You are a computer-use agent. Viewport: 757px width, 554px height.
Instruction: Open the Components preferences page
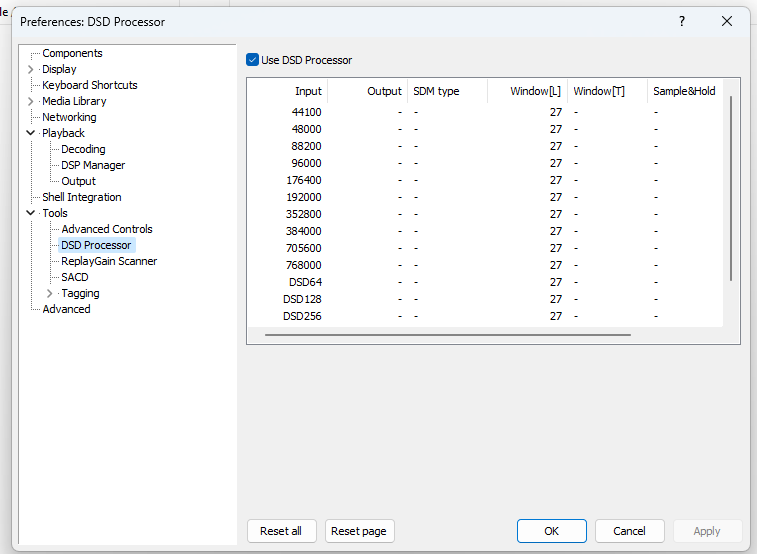pos(72,54)
